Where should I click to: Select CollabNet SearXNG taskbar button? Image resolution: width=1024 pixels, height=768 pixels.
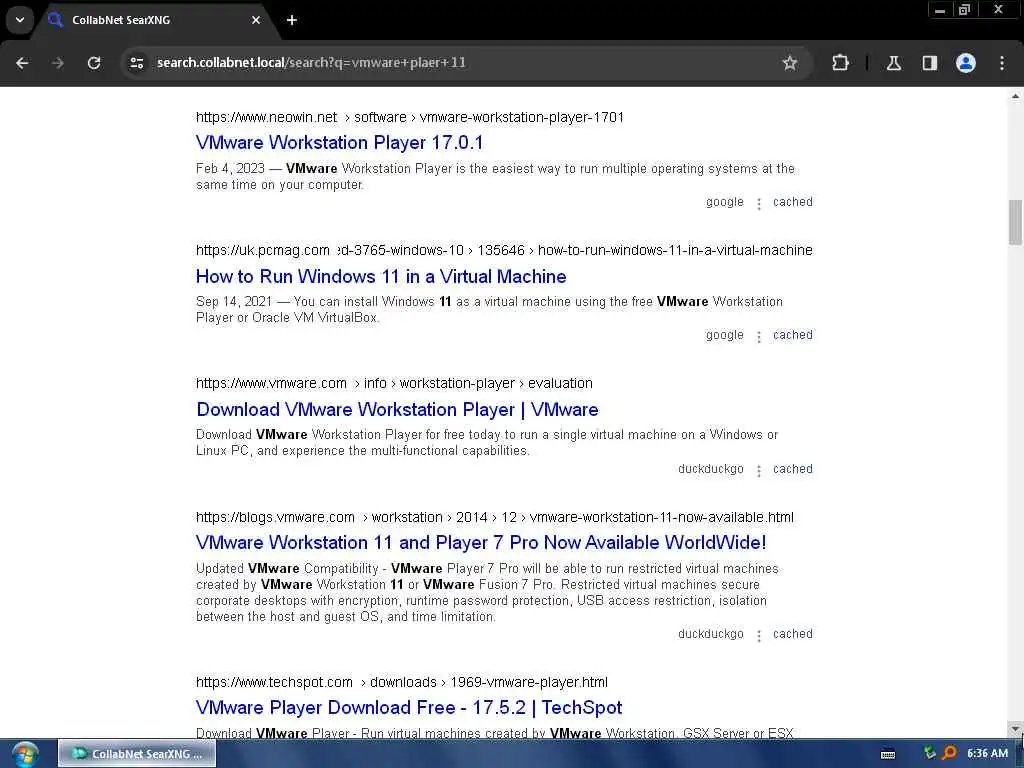(x=137, y=754)
